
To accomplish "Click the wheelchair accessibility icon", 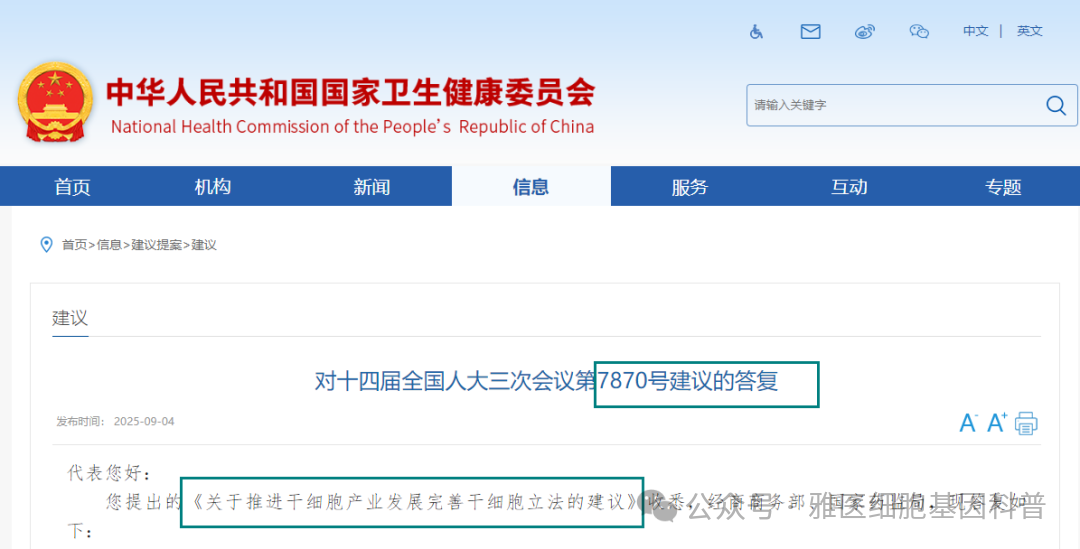I will click(x=757, y=32).
